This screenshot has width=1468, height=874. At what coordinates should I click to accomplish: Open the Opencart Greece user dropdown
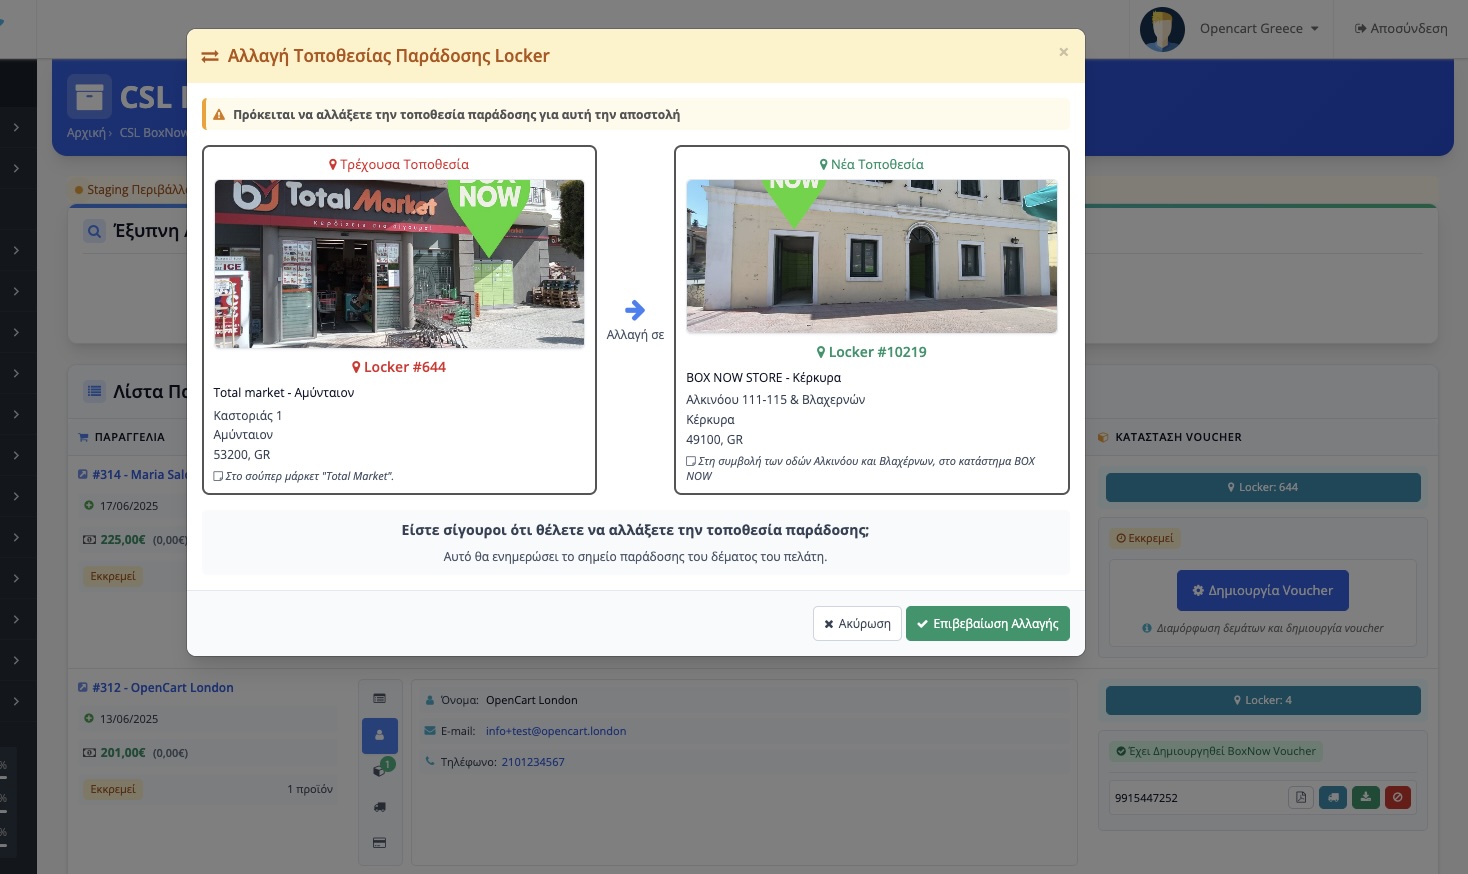[1258, 28]
